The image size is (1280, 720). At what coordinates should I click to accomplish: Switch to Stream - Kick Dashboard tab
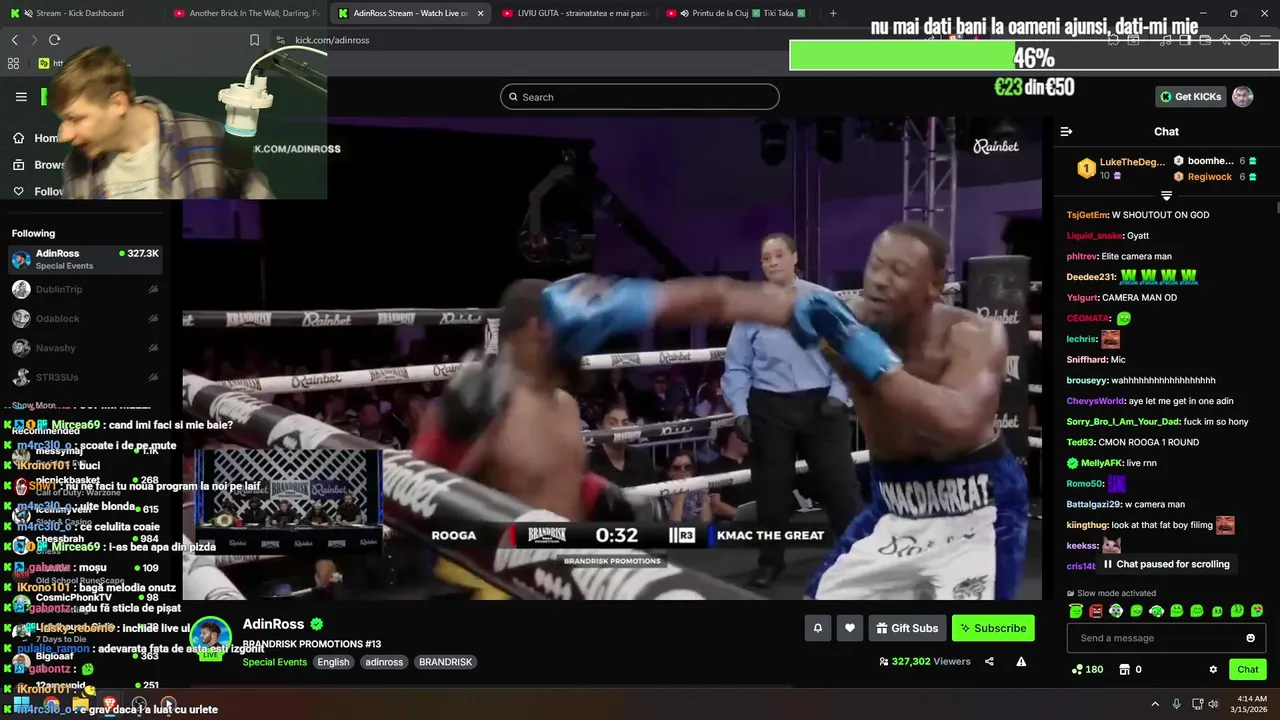(x=80, y=13)
